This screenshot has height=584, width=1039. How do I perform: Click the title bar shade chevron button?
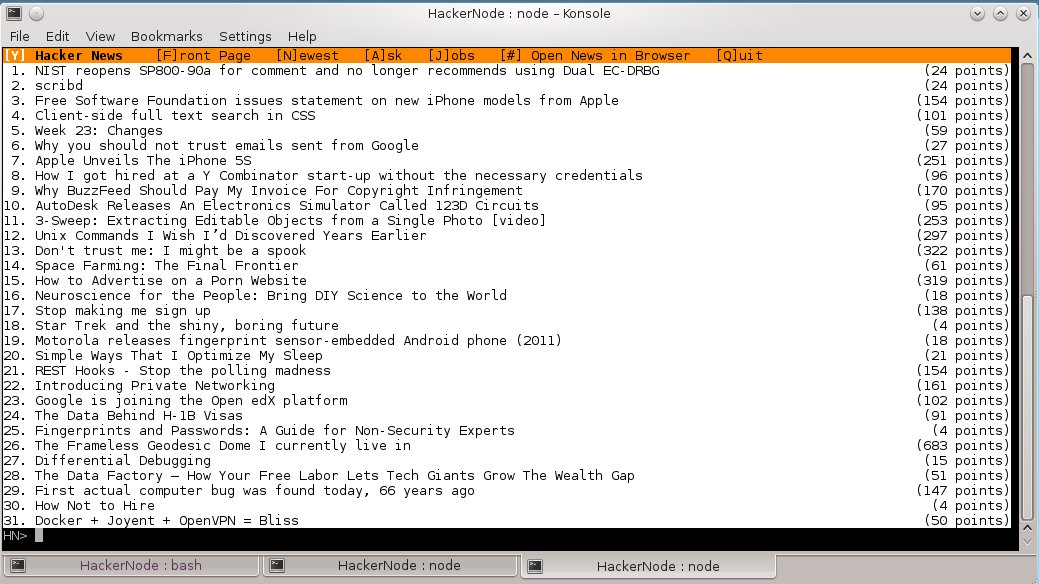977,13
